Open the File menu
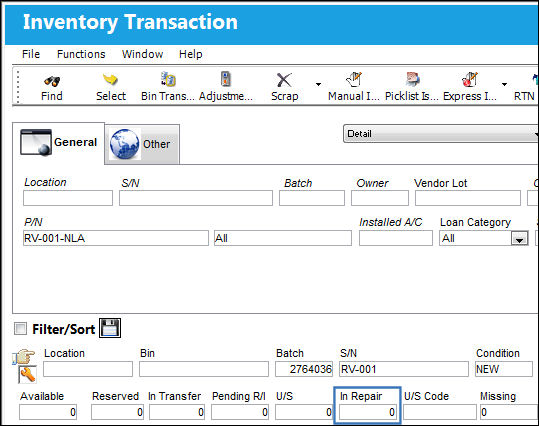 pos(31,54)
